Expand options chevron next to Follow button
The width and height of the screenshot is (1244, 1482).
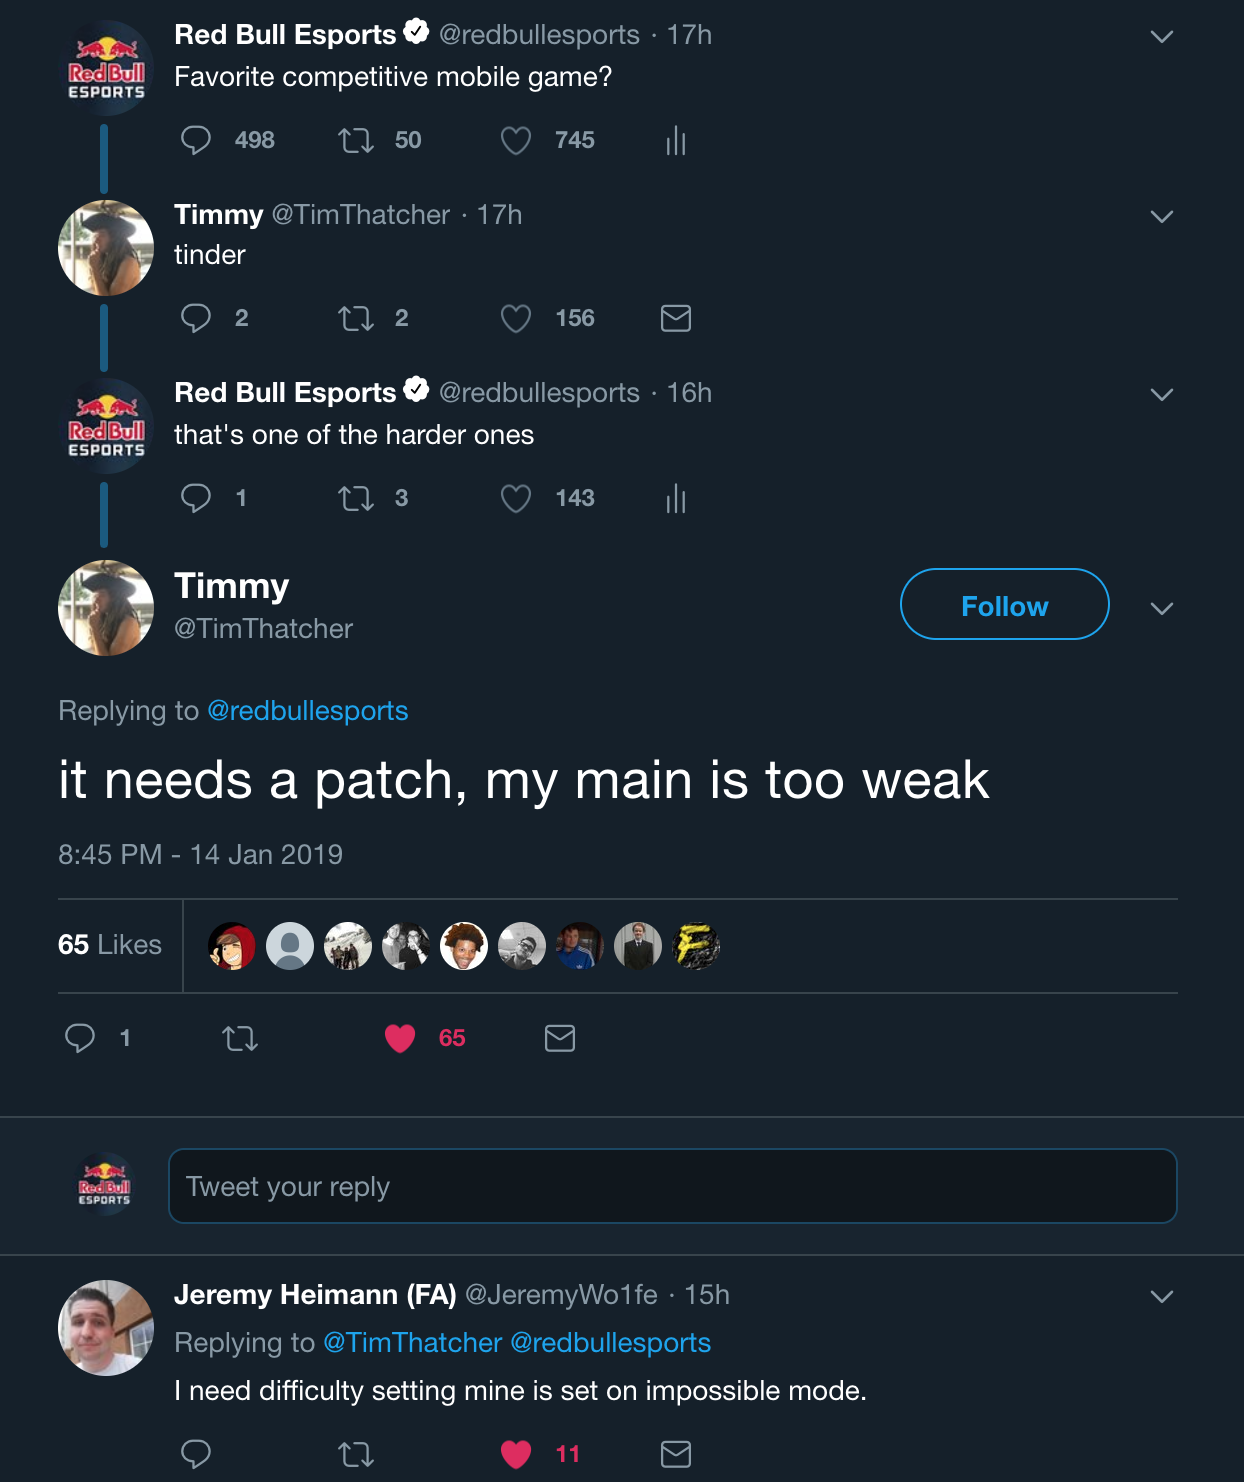(1161, 608)
